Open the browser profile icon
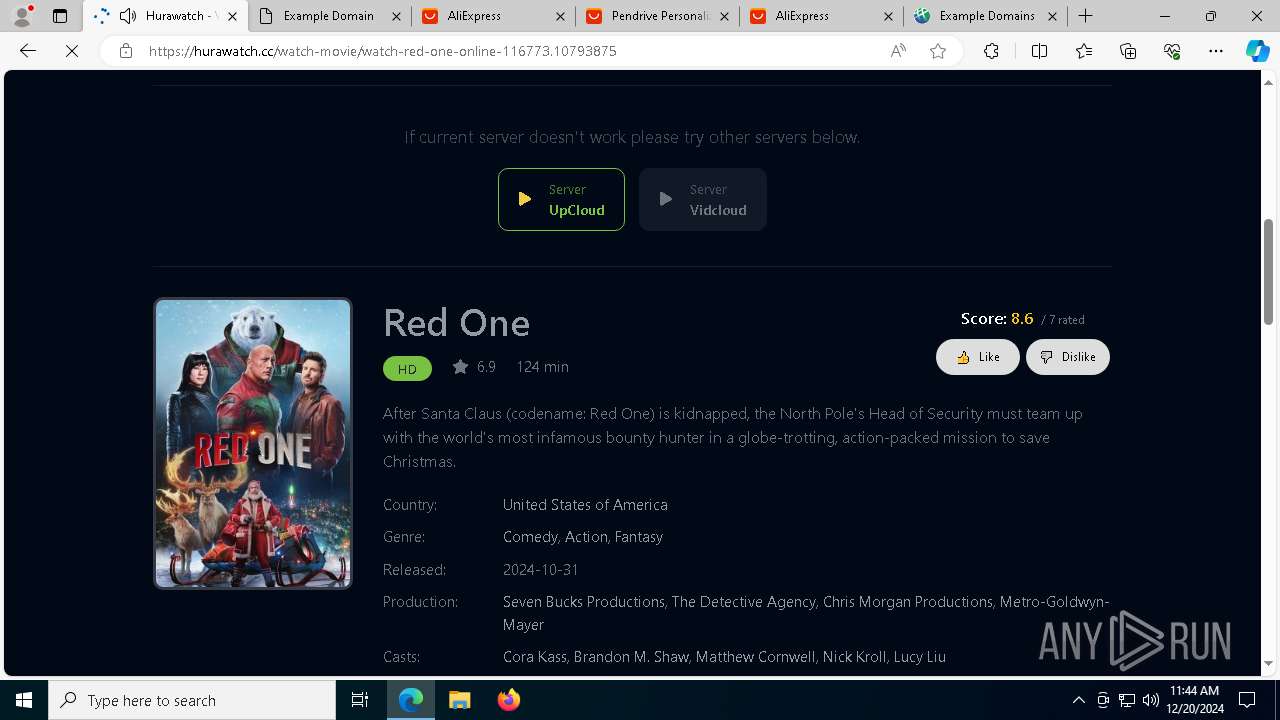The height and width of the screenshot is (720, 1280). [x=22, y=16]
